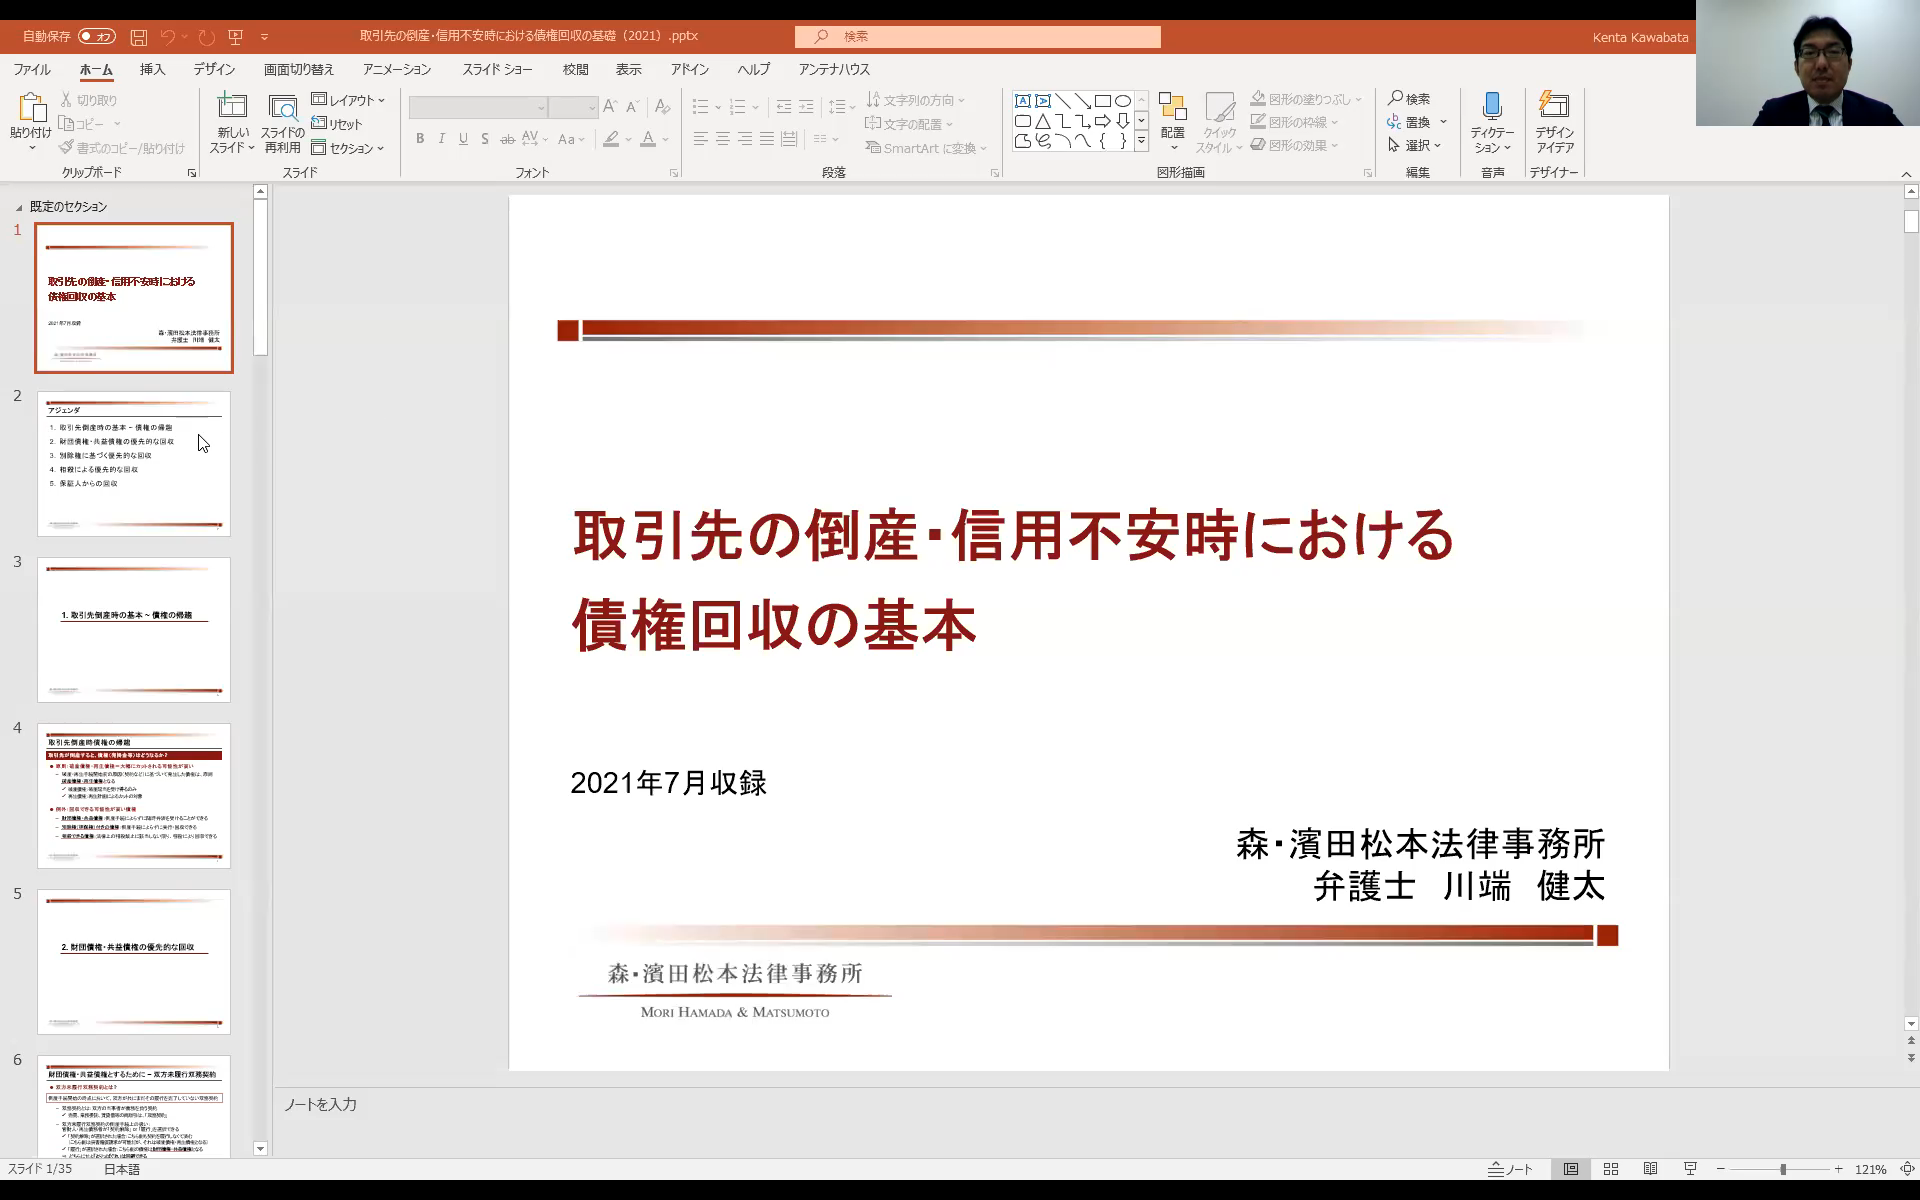The height and width of the screenshot is (1200, 1920).
Task: Open the Animations ribbon tab
Action: pyautogui.click(x=396, y=69)
